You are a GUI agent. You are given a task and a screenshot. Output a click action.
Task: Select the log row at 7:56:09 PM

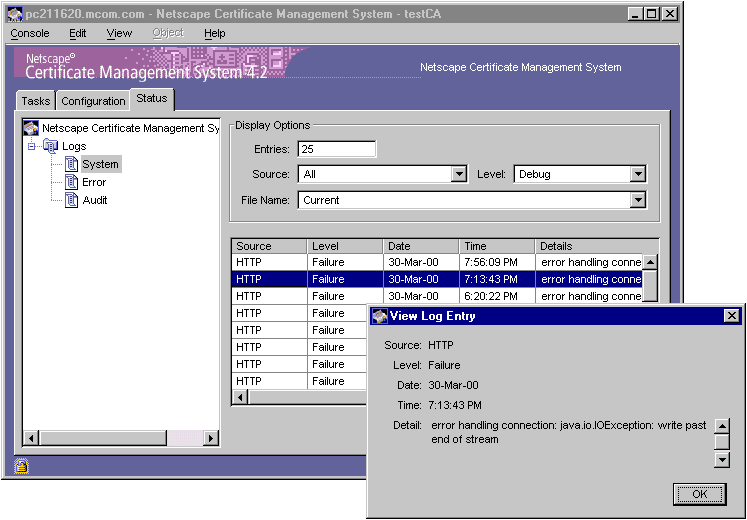437,262
